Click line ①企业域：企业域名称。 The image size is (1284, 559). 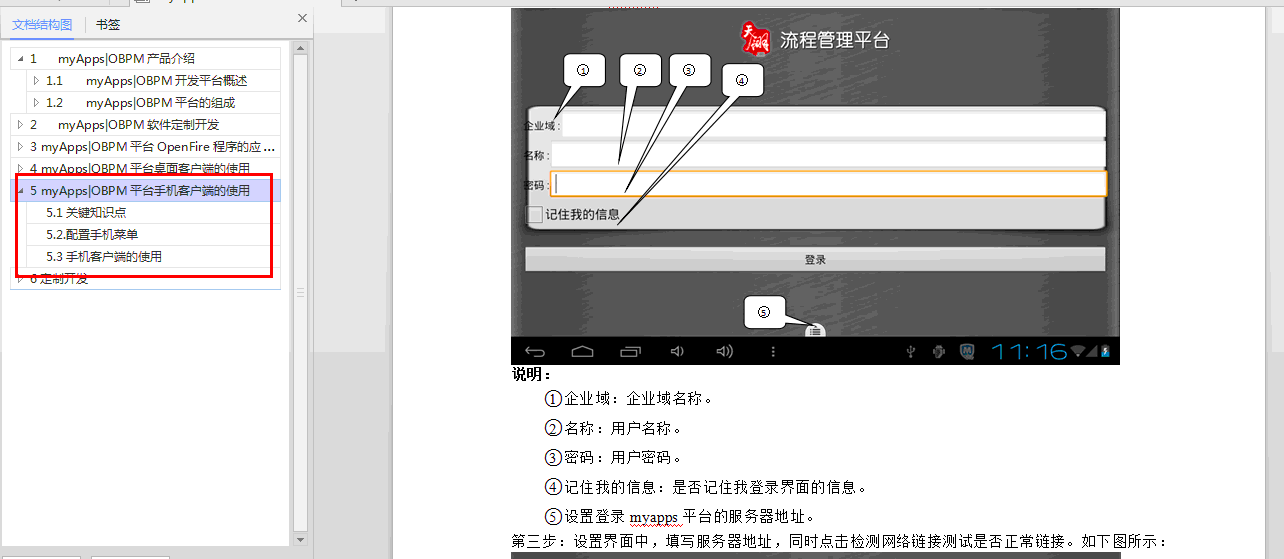629,398
